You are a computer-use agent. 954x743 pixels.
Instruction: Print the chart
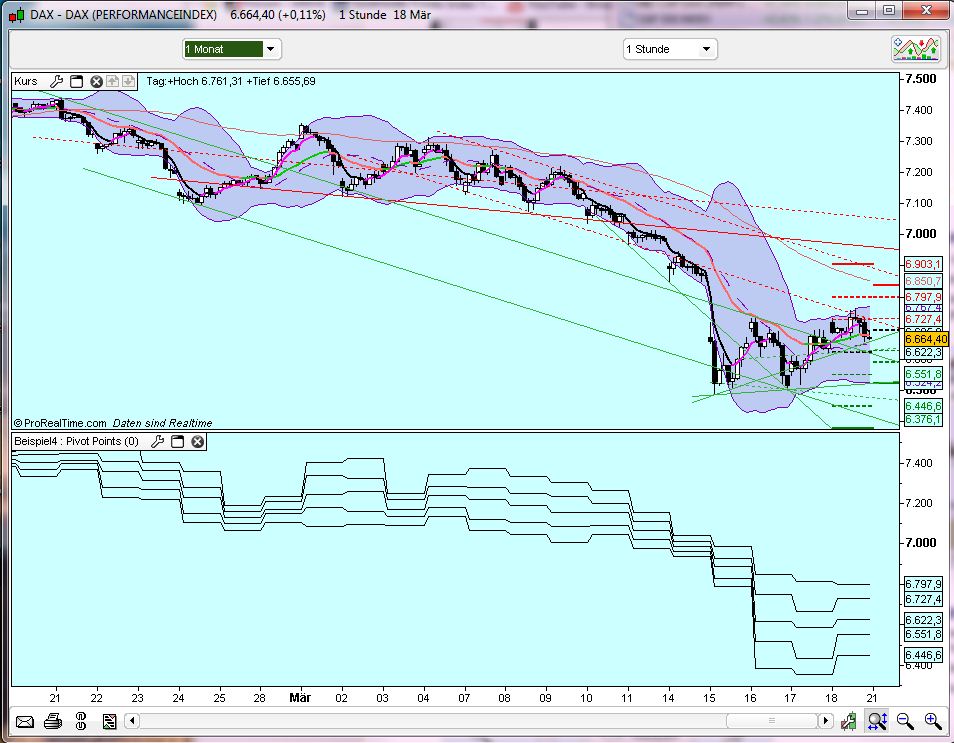pos(53,722)
